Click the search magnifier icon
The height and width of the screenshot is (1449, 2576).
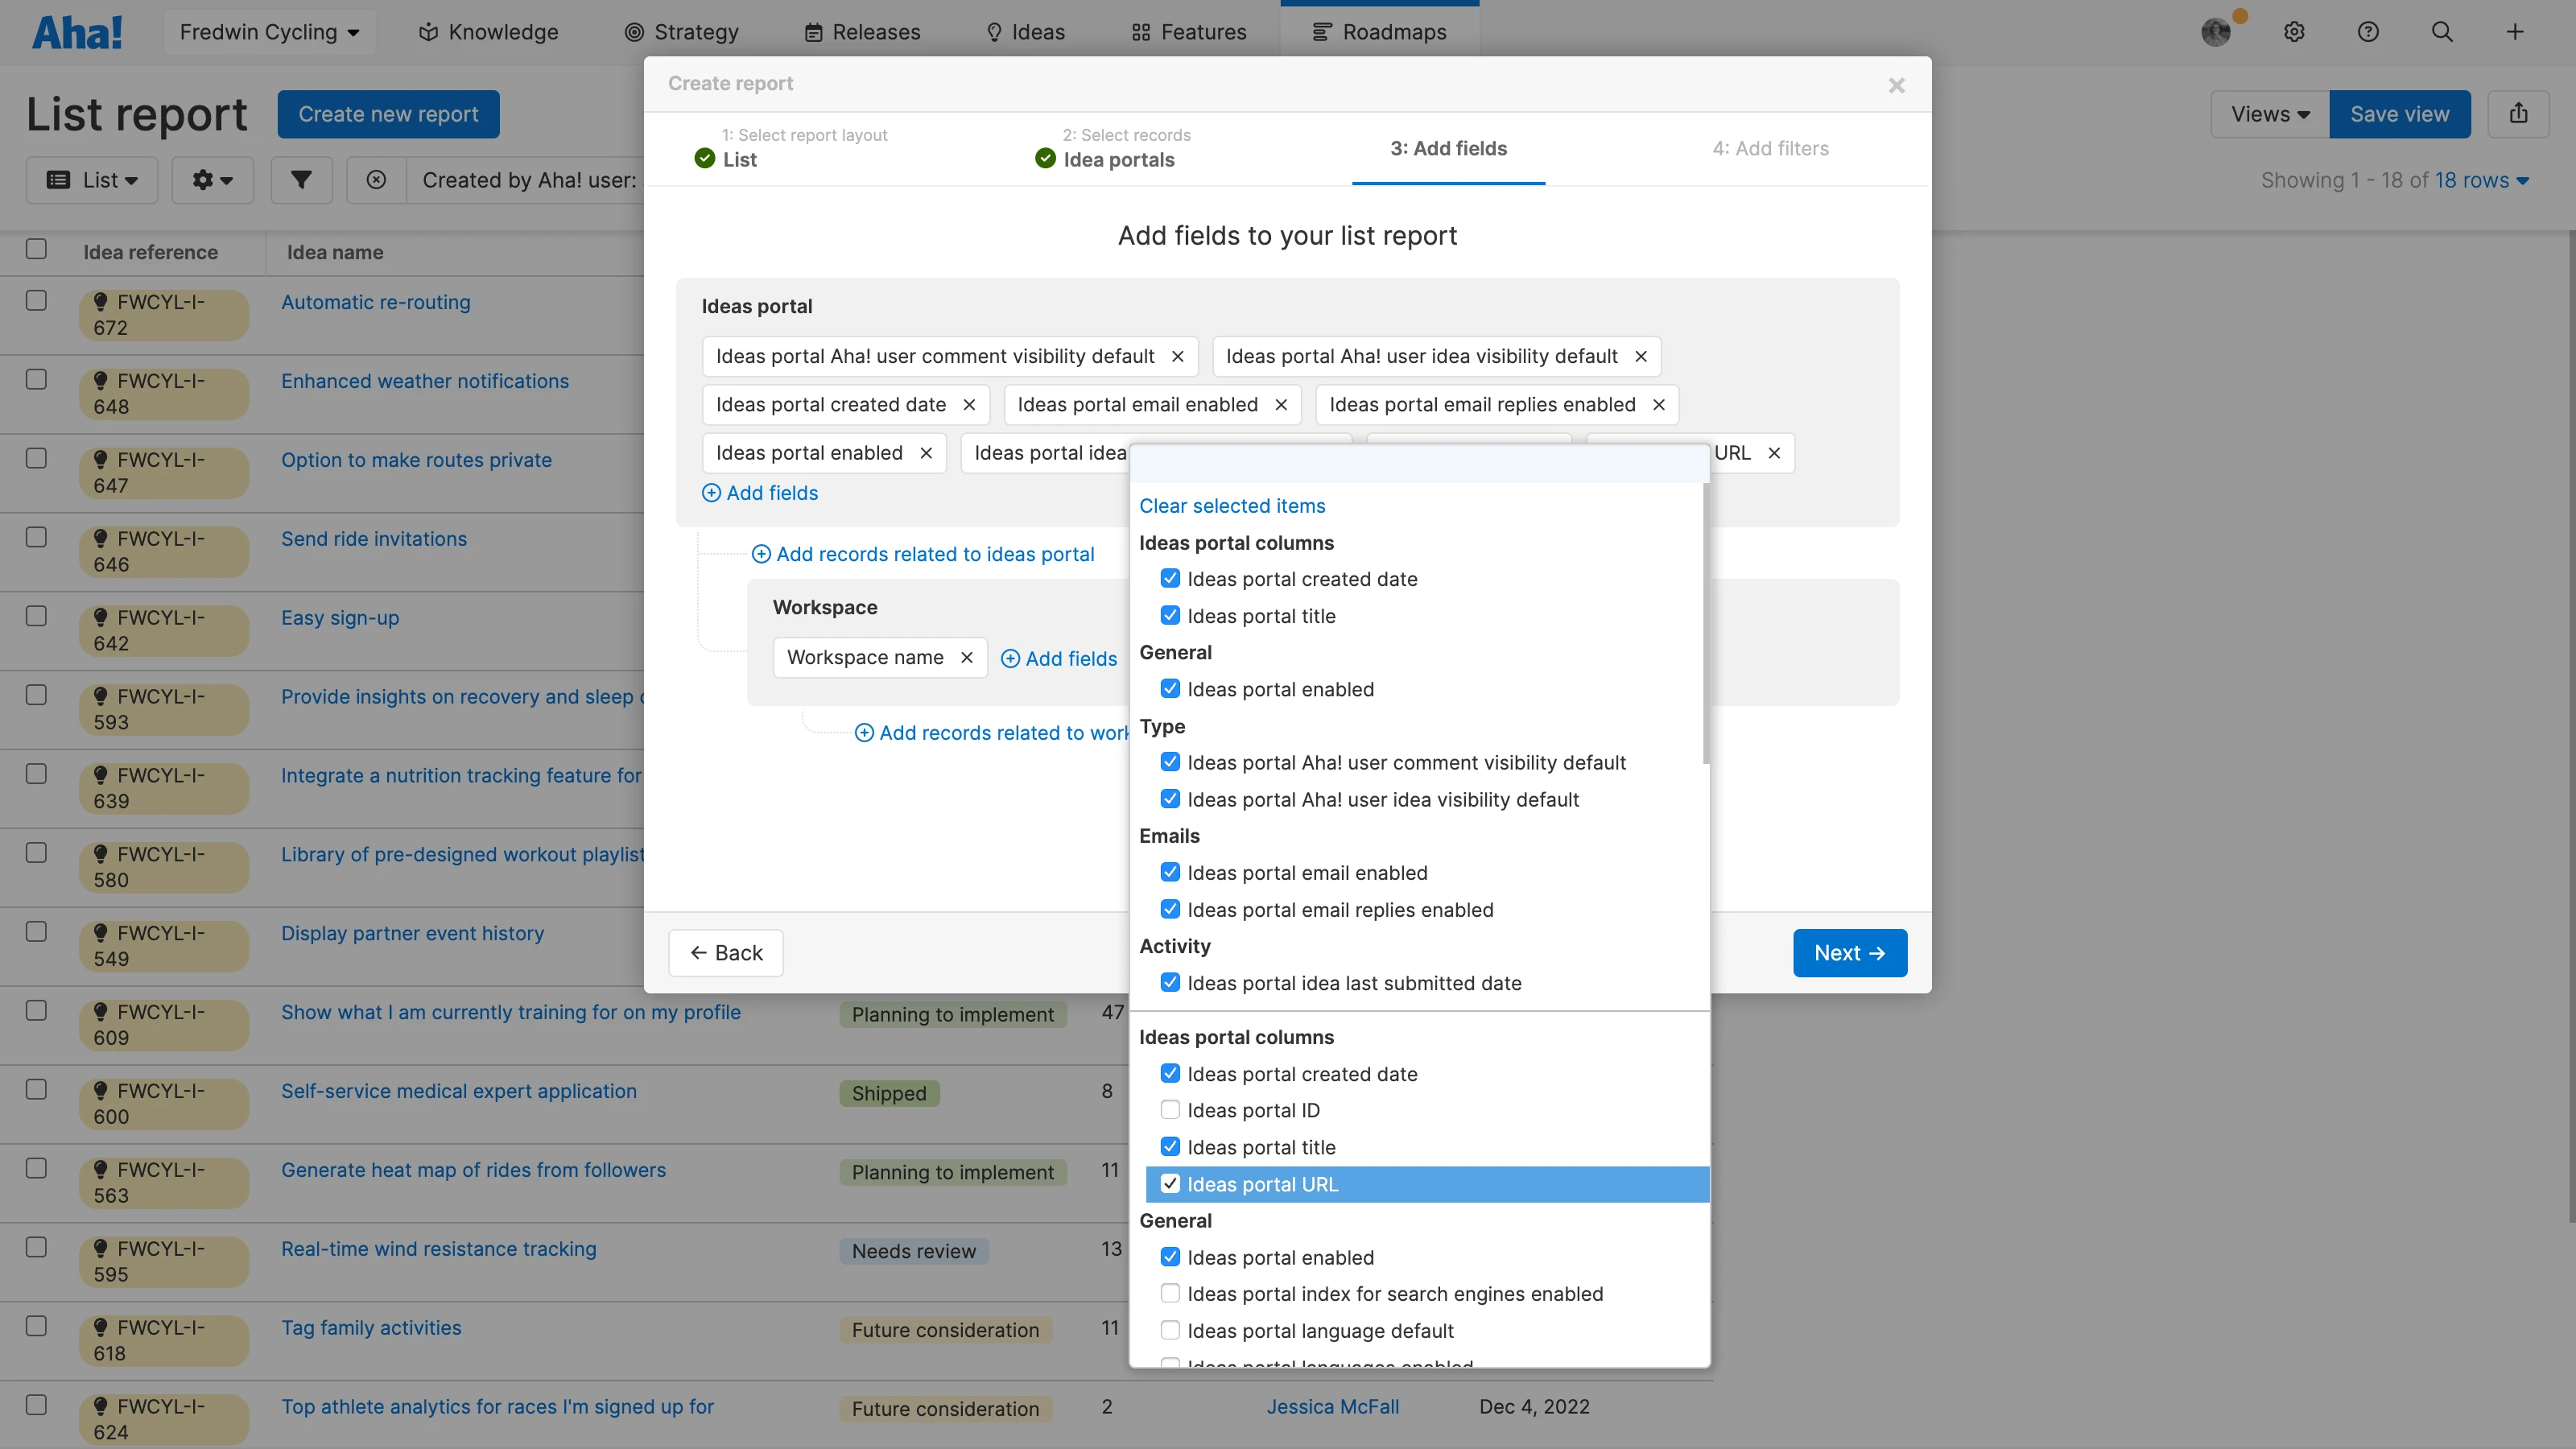[x=2441, y=32]
